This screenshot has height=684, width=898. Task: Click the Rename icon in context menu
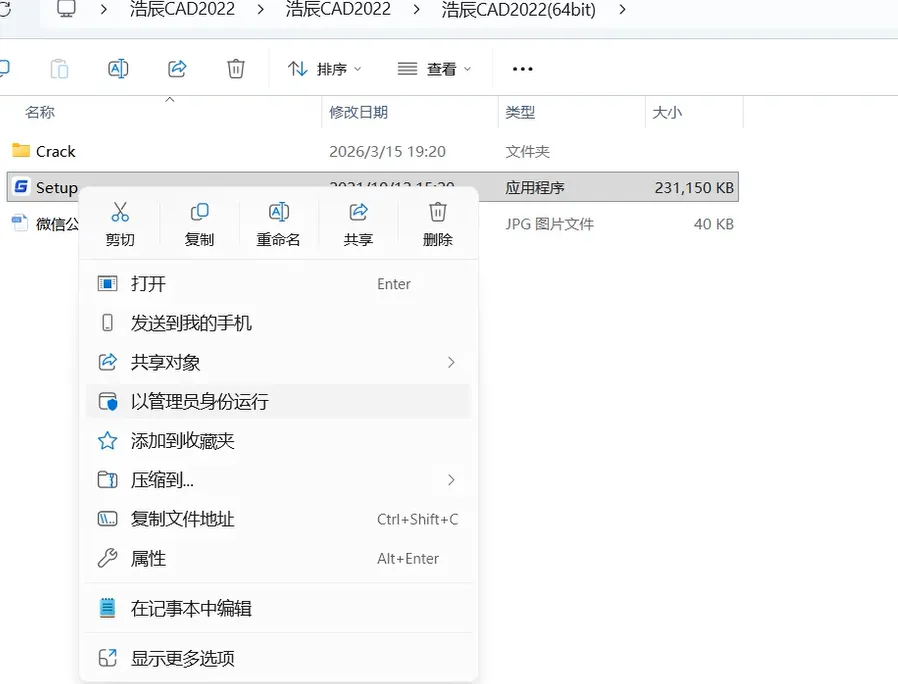point(279,213)
